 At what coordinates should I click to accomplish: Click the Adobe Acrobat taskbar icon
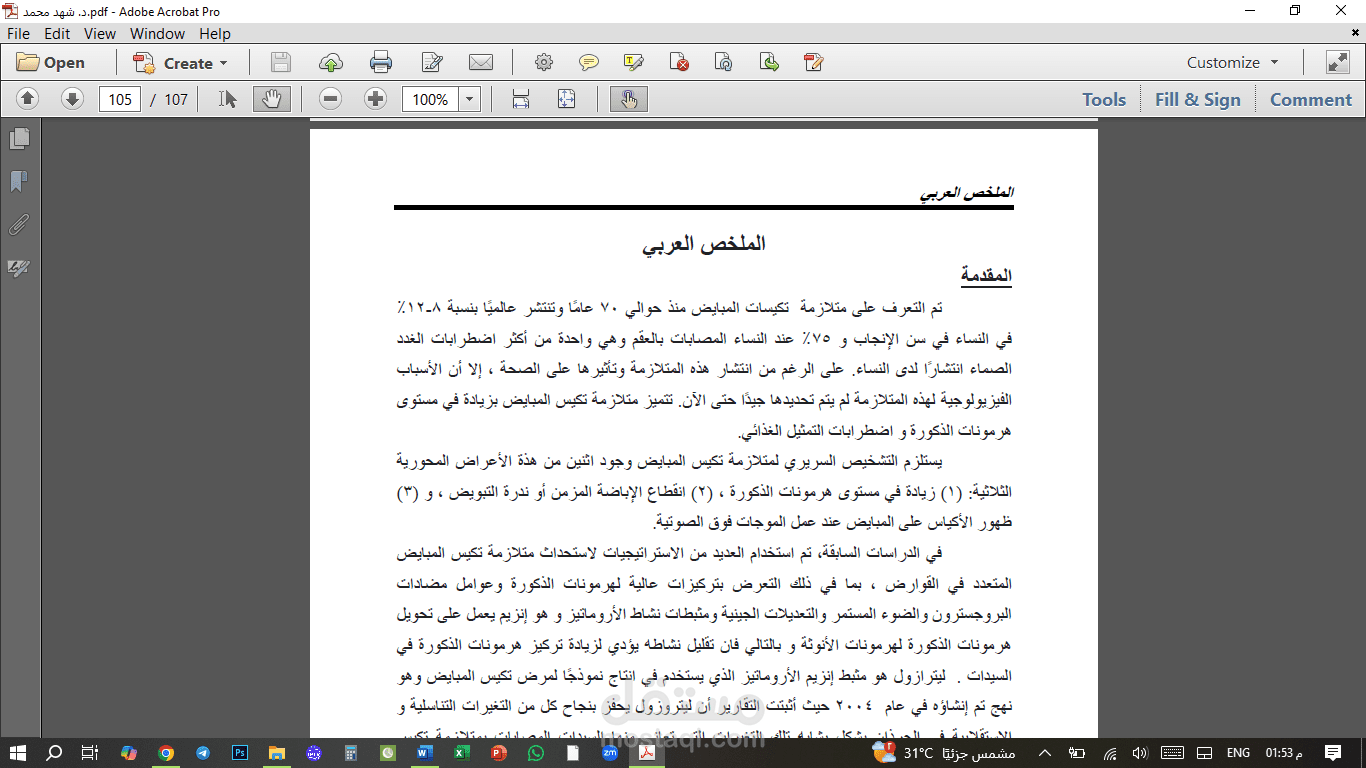[647, 753]
